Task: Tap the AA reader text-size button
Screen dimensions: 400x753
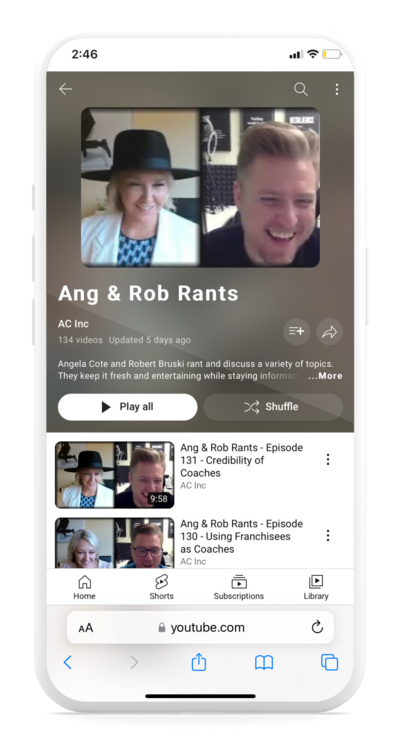Action: tap(85, 628)
